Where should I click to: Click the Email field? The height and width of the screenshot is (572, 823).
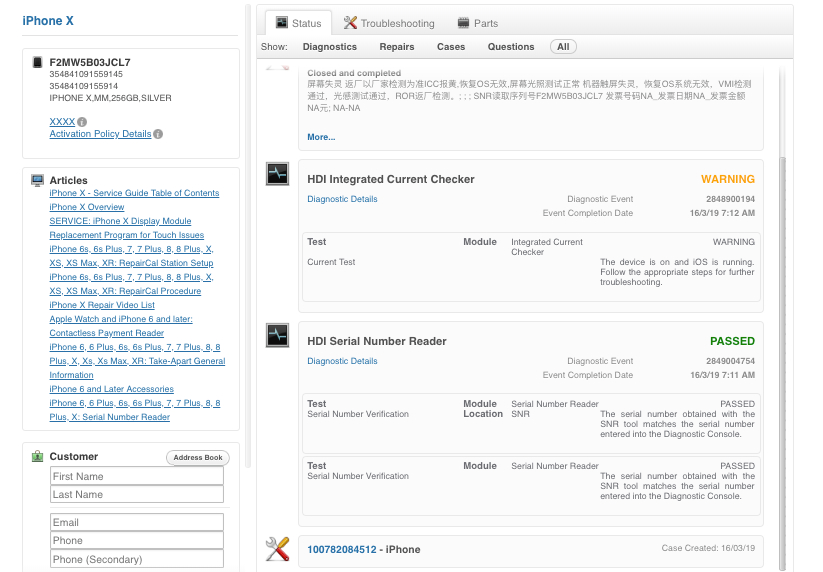(x=137, y=523)
